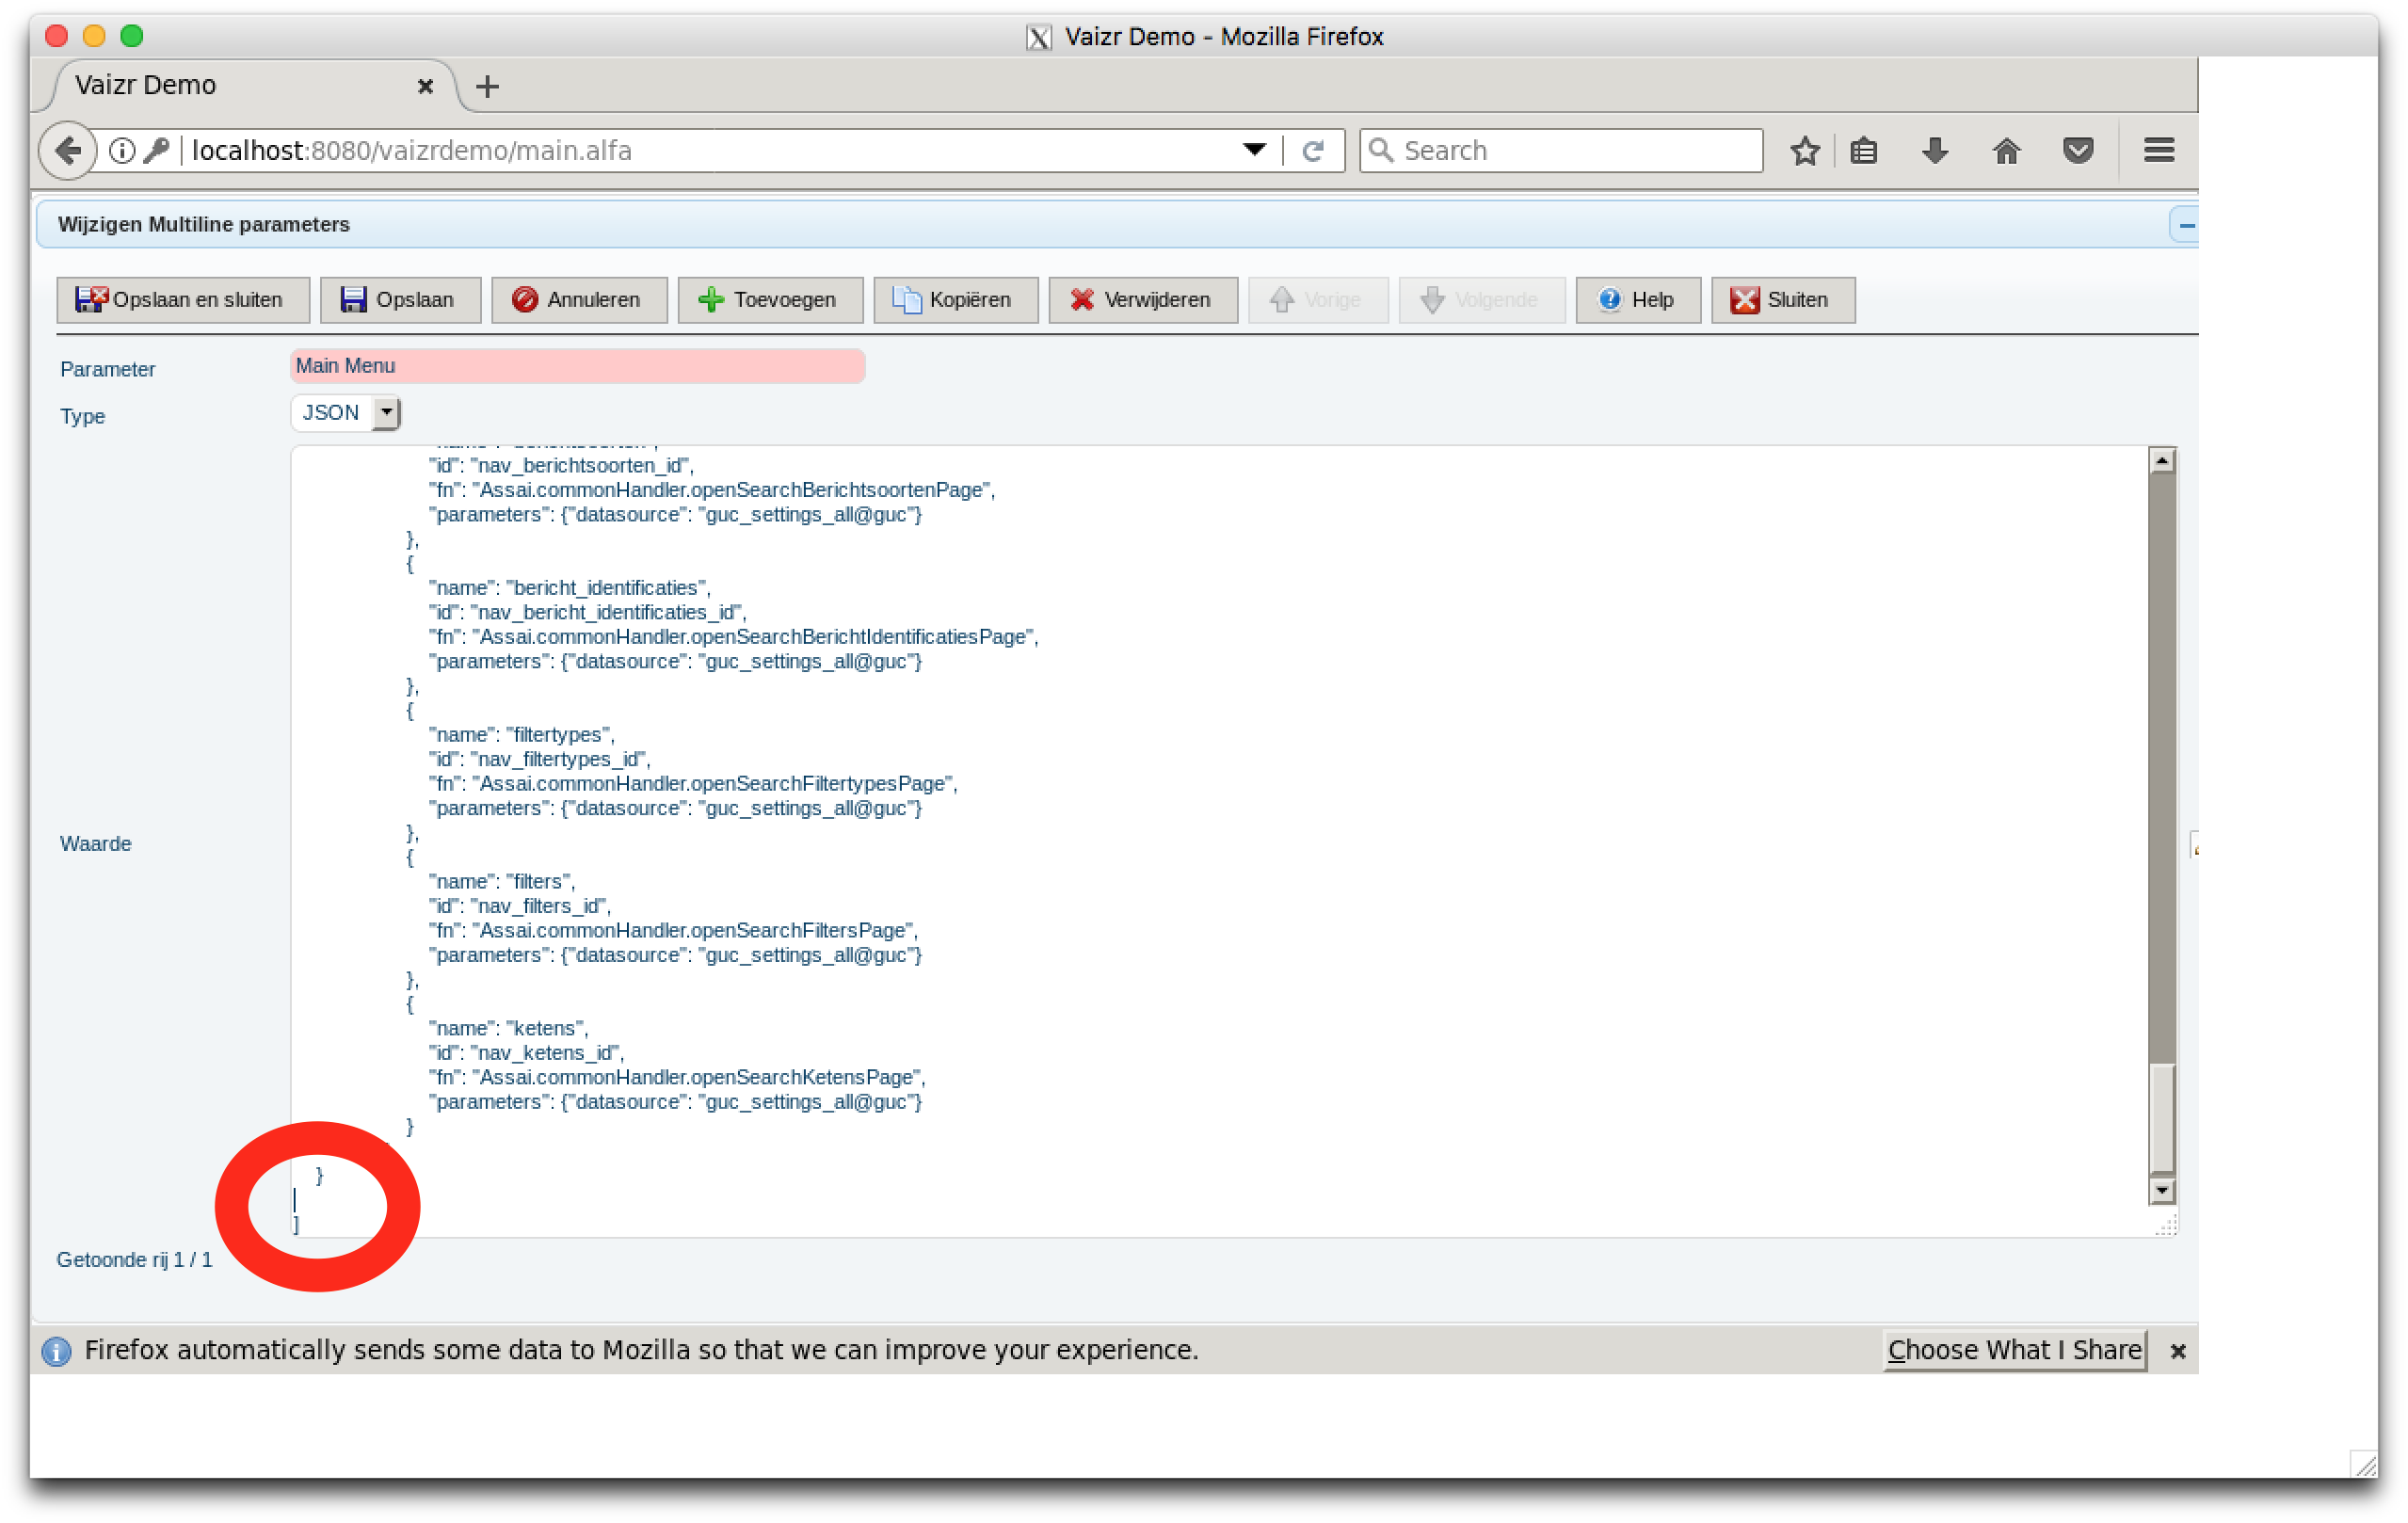Click "id": "nav_bericht_identificaties_id" line

pyautogui.click(x=587, y=612)
